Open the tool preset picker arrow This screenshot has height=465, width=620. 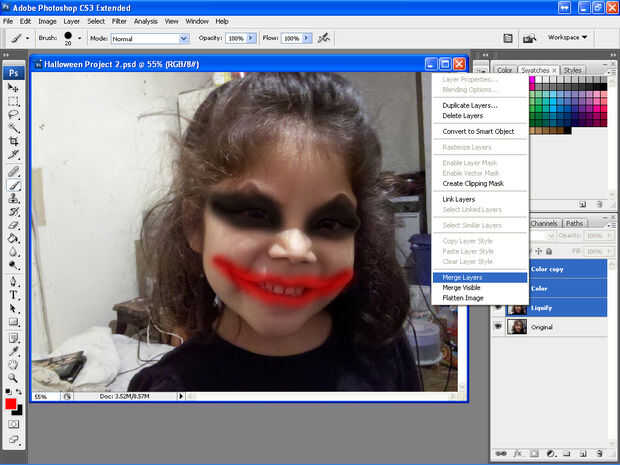[x=27, y=38]
